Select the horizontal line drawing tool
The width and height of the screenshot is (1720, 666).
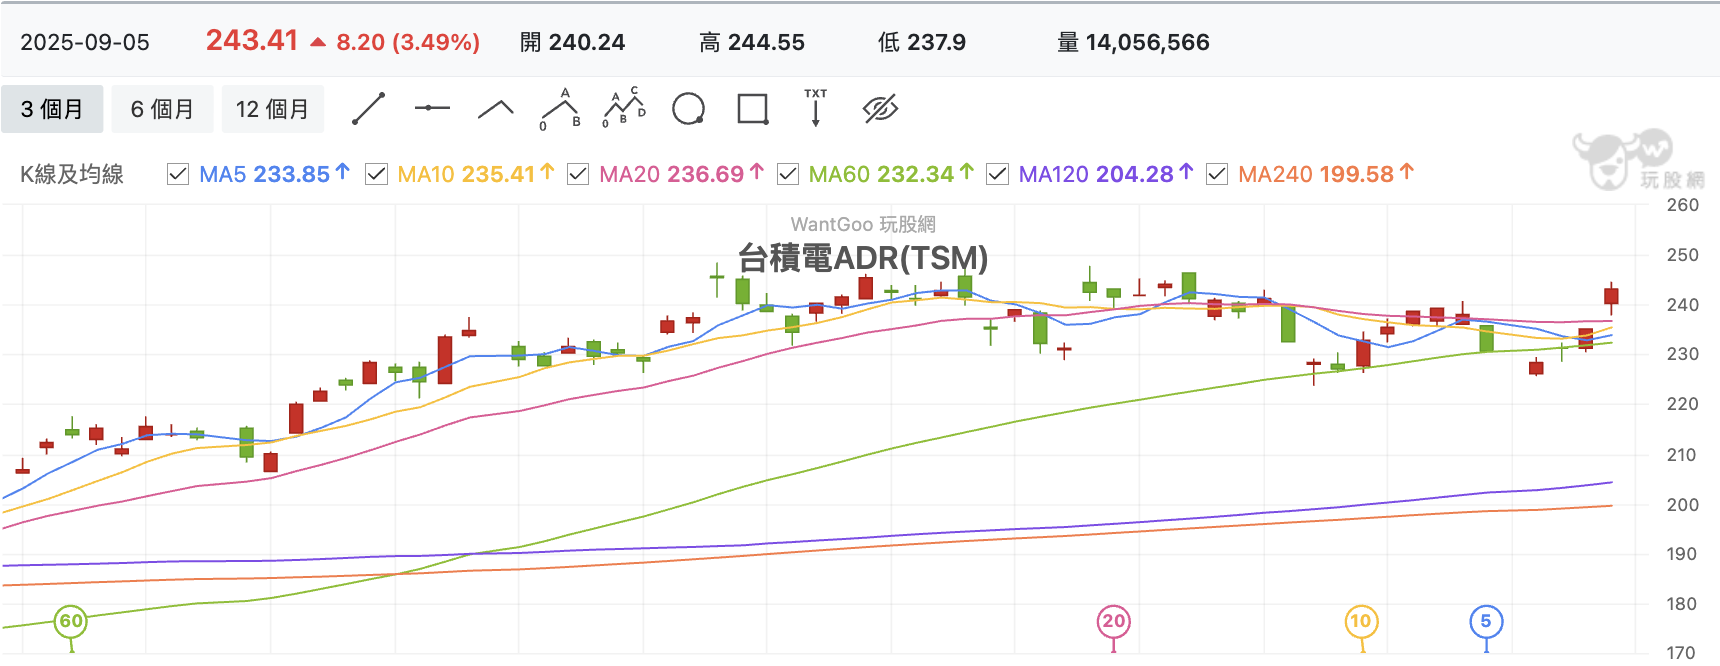432,108
